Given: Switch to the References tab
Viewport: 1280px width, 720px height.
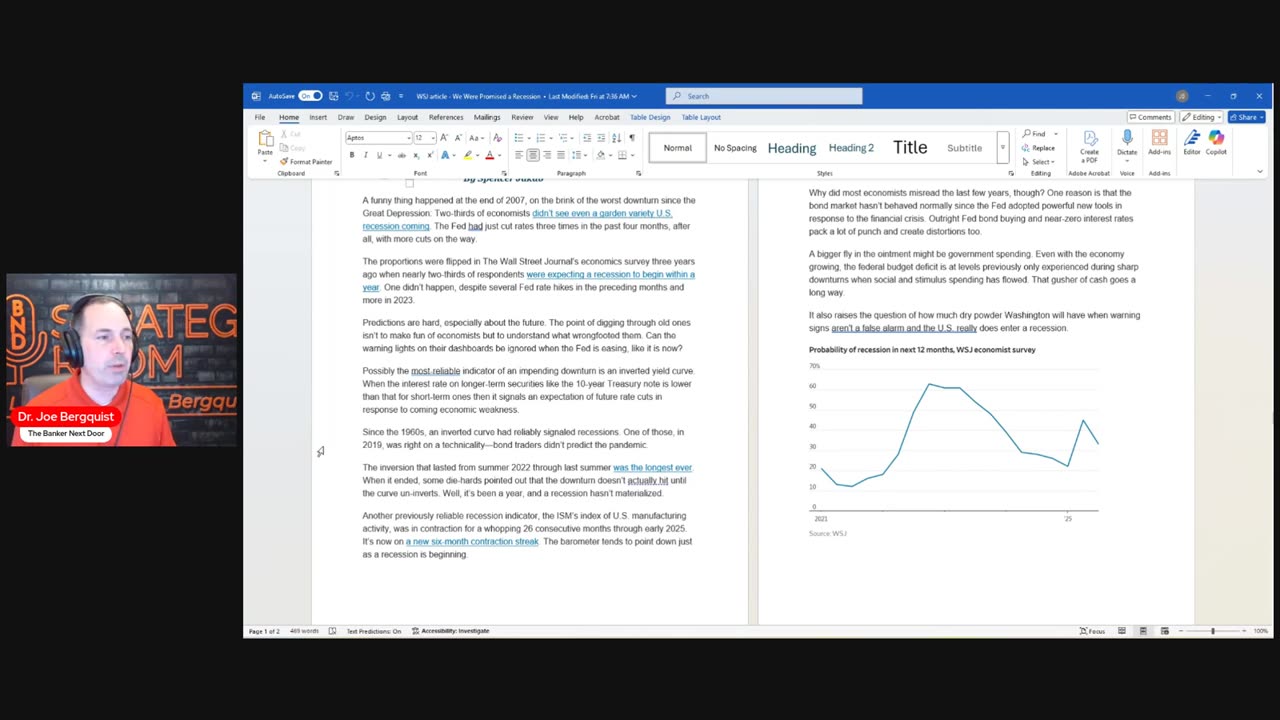Looking at the screenshot, I should tap(446, 117).
